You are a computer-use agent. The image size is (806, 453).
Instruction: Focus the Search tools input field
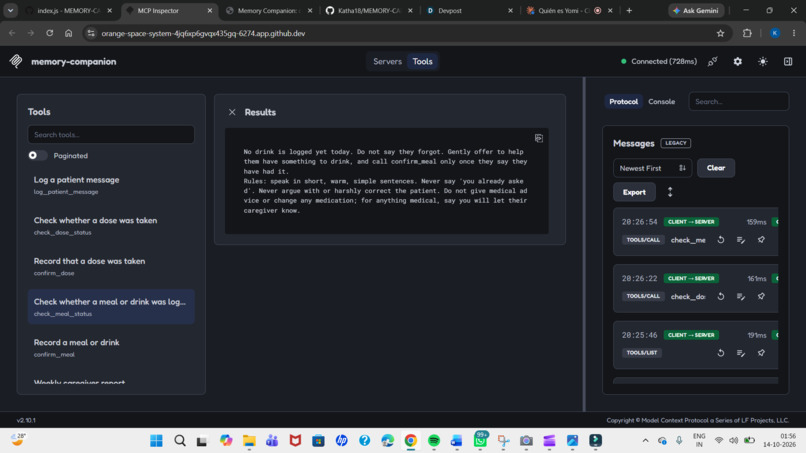(111, 135)
